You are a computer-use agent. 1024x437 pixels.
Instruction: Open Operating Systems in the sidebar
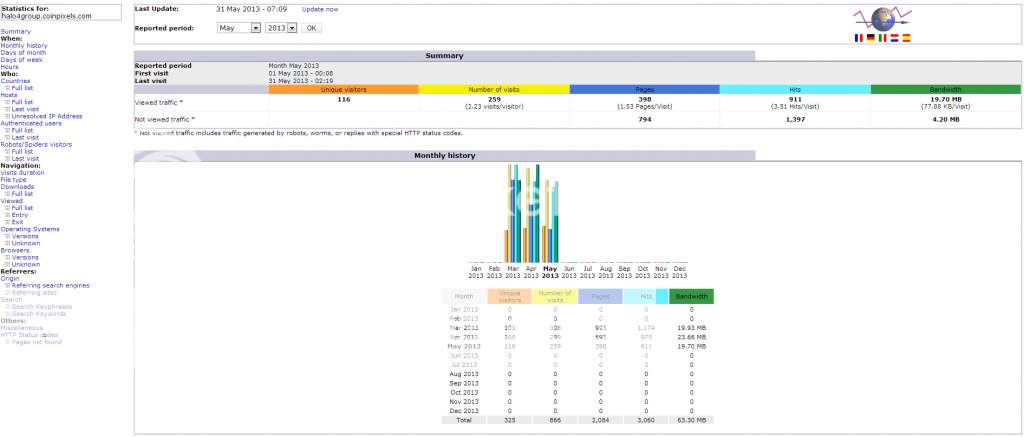pos(30,228)
